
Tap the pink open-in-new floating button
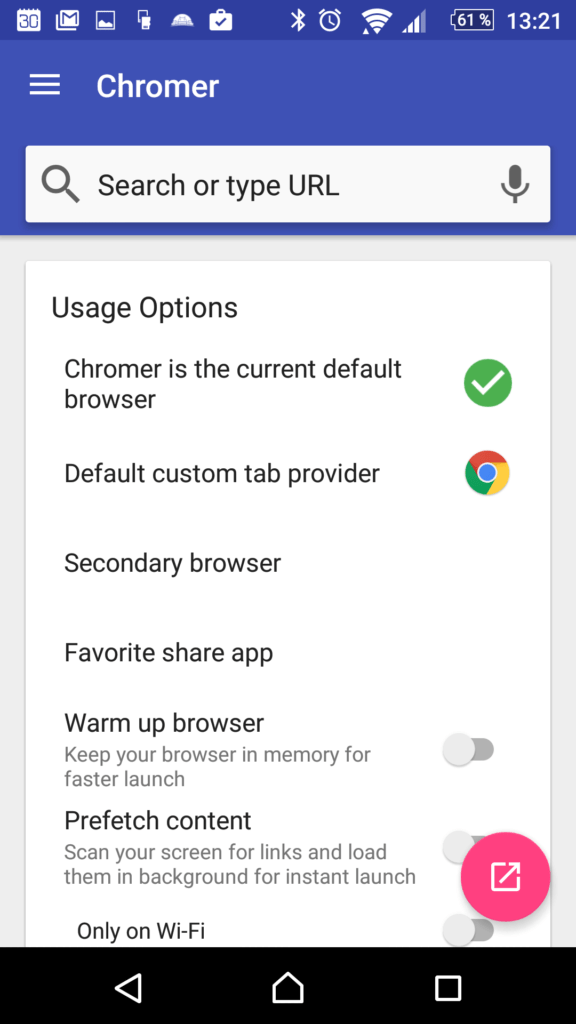pyautogui.click(x=505, y=876)
